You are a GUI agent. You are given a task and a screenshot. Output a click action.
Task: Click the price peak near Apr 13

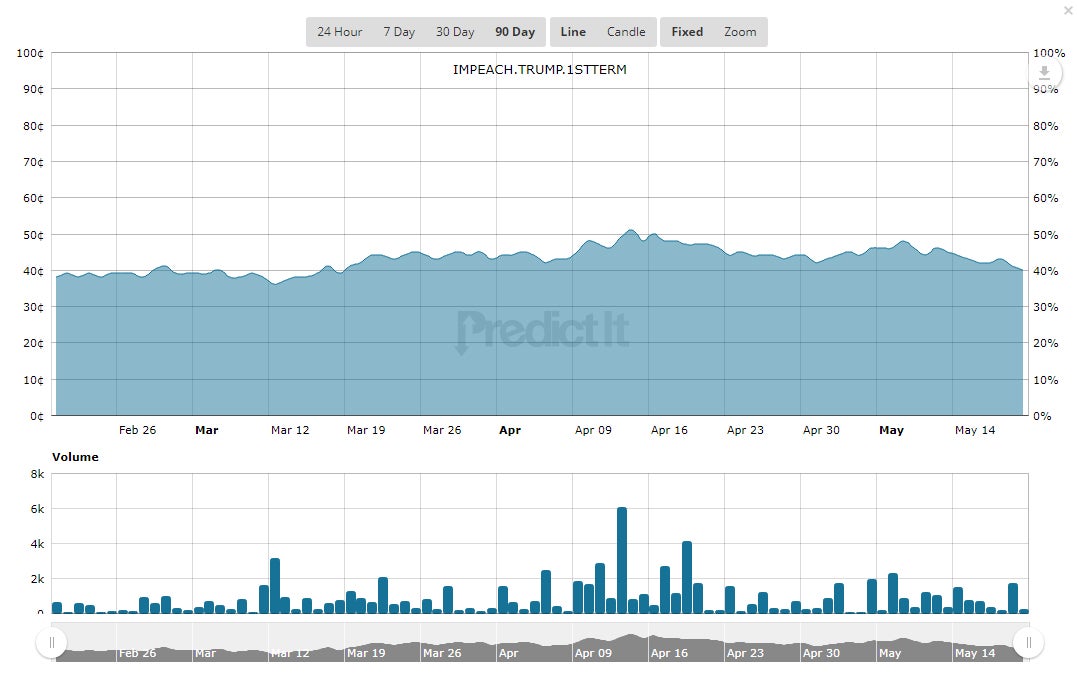click(x=631, y=231)
